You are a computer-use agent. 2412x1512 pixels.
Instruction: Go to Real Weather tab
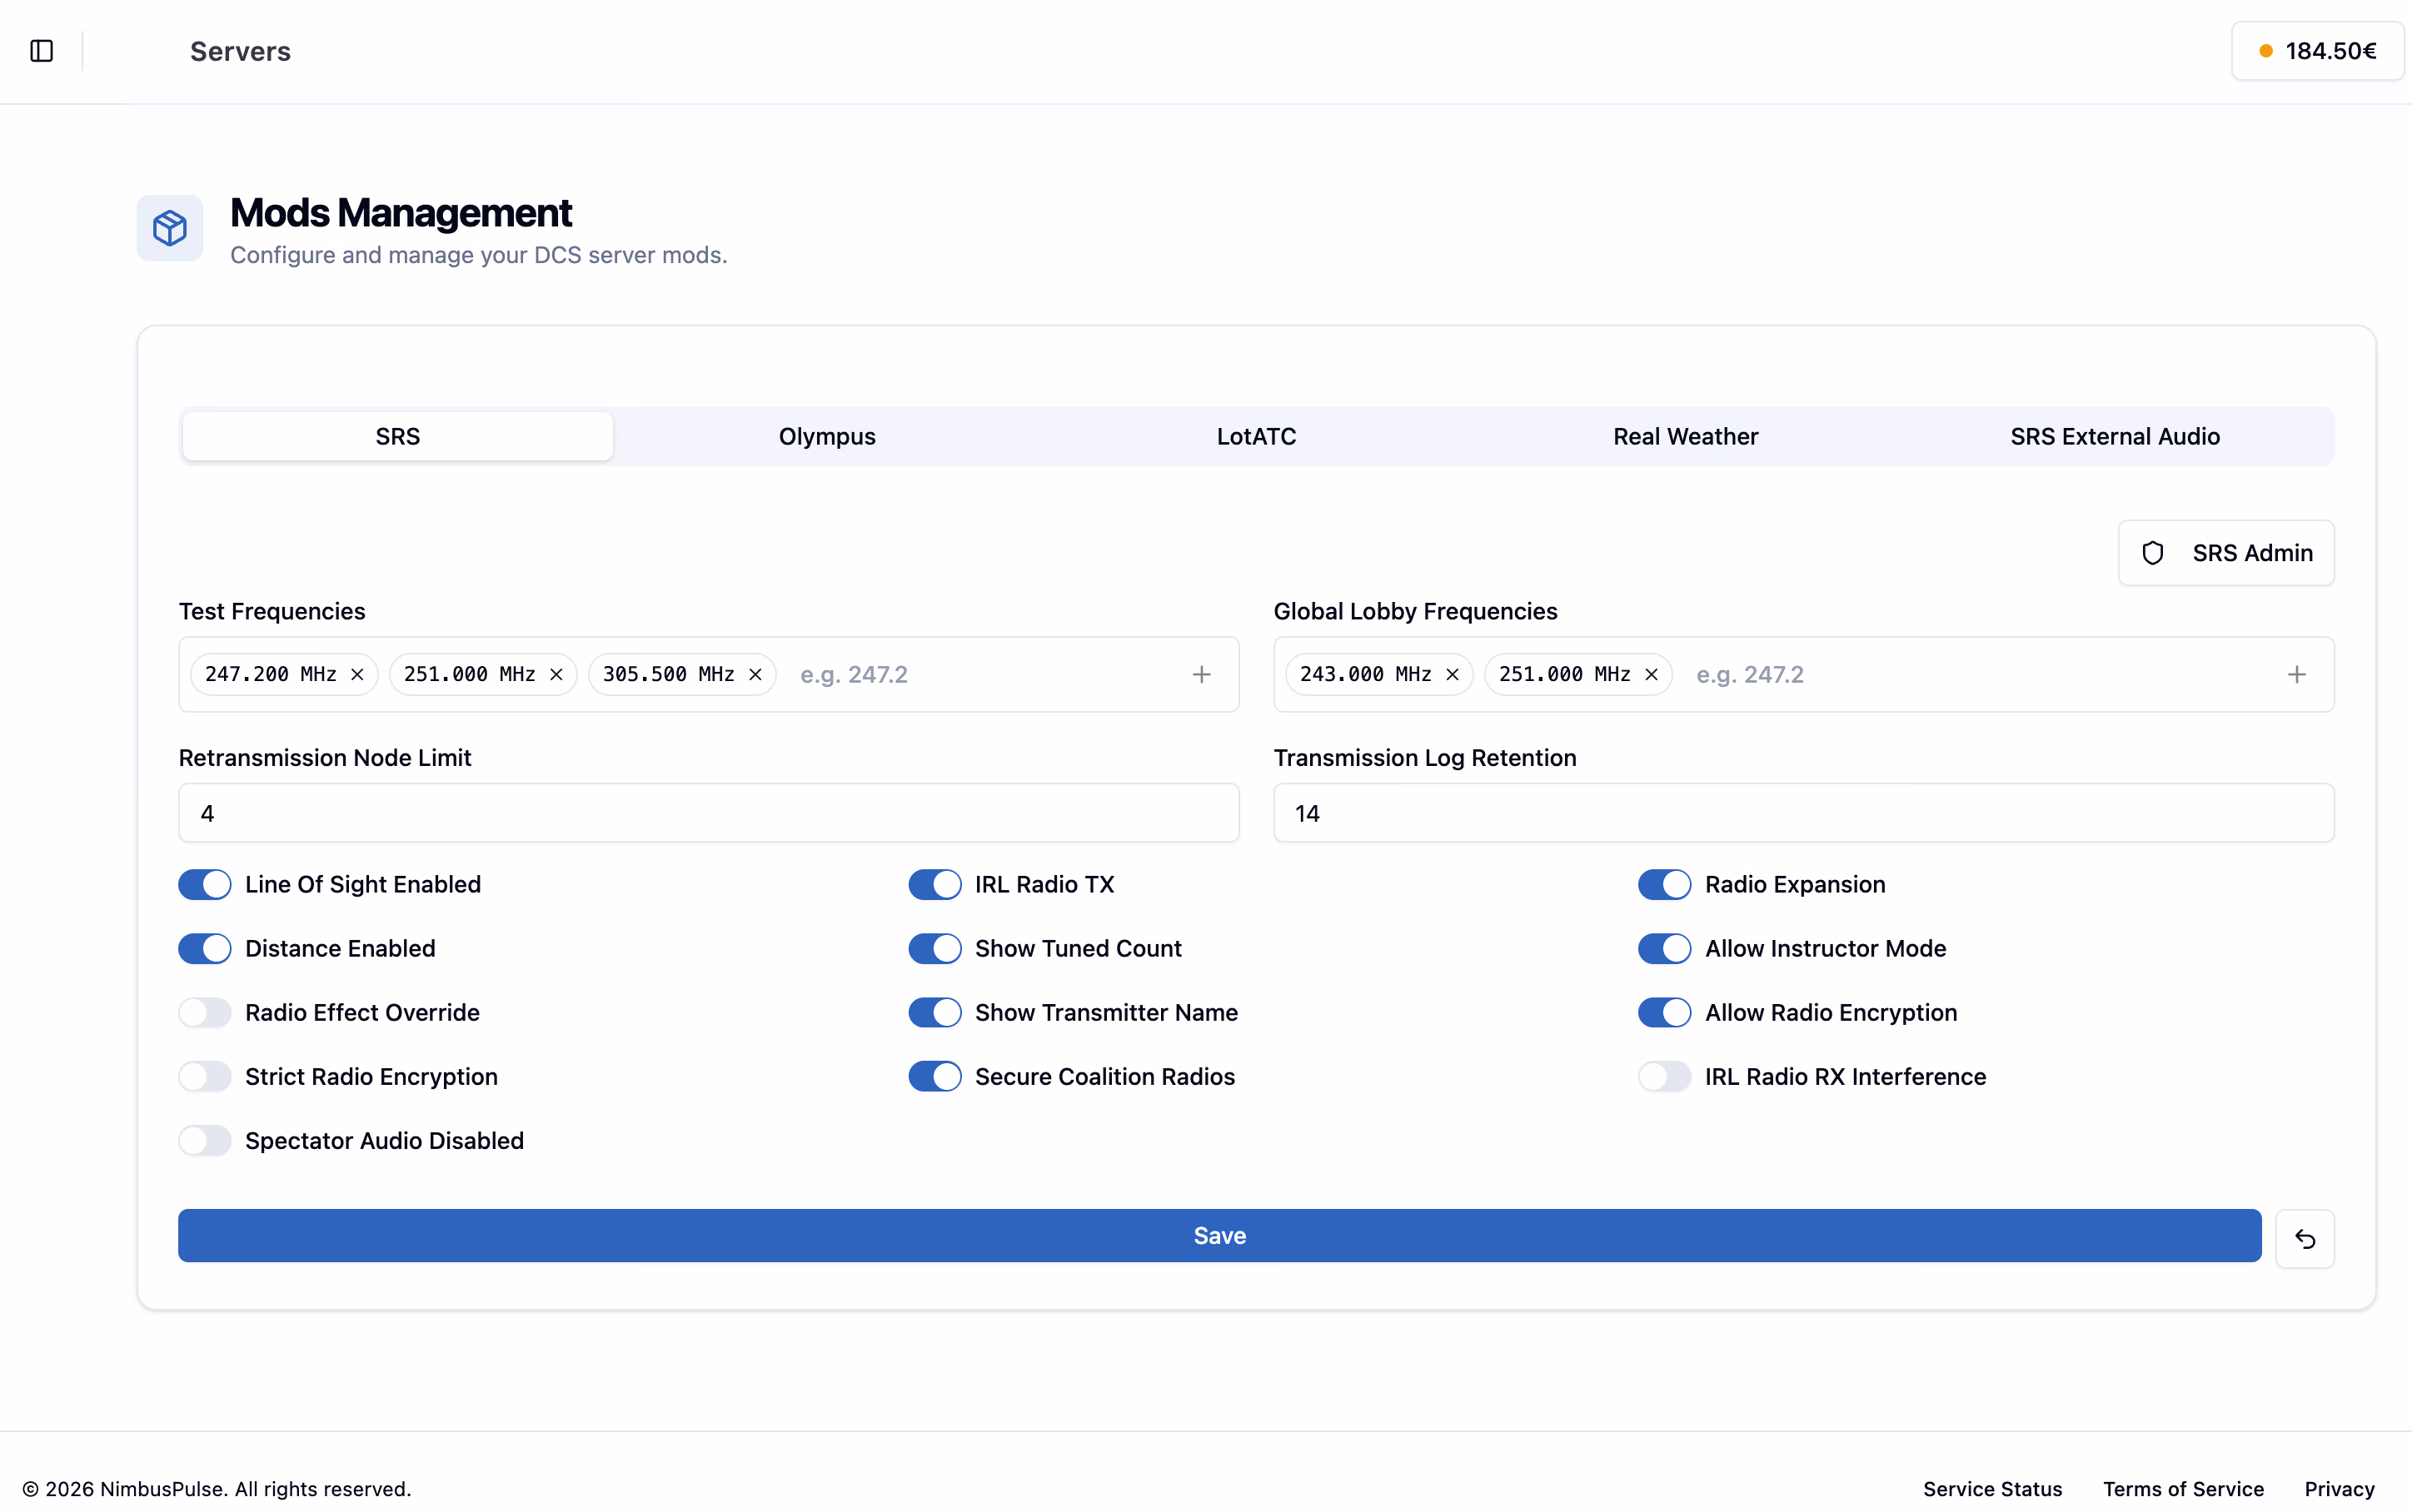1685,437
